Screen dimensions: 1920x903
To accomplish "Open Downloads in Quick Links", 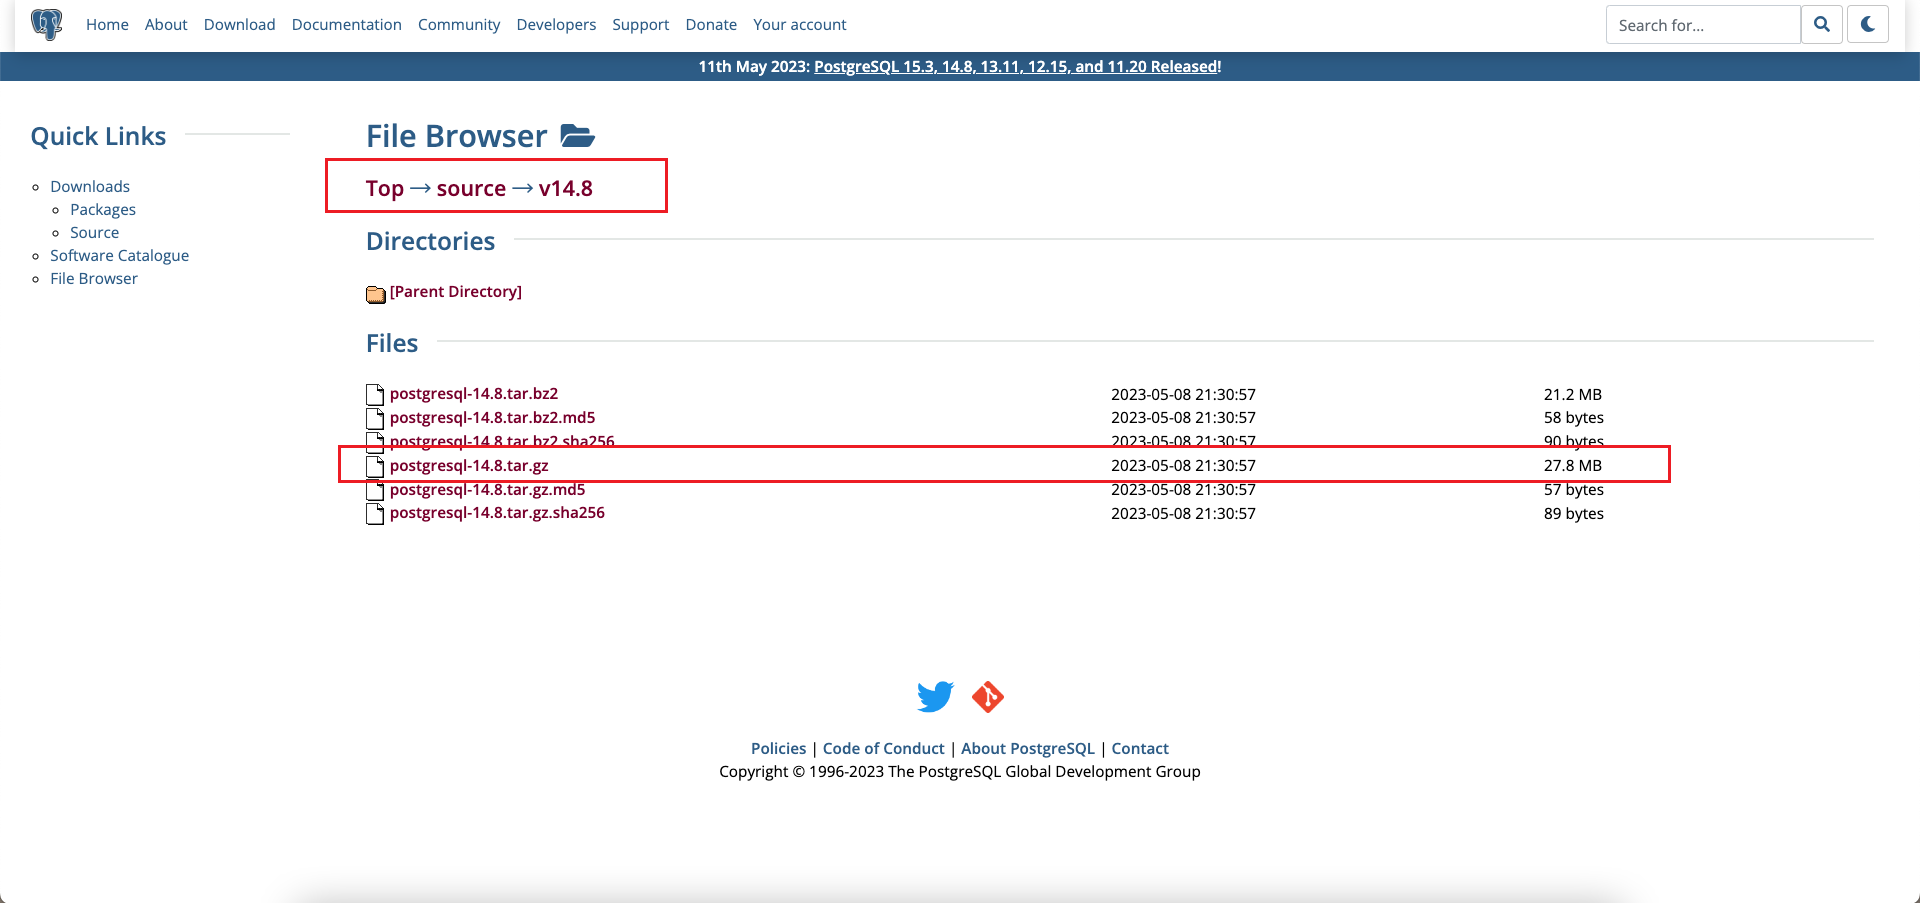I will pyautogui.click(x=90, y=186).
